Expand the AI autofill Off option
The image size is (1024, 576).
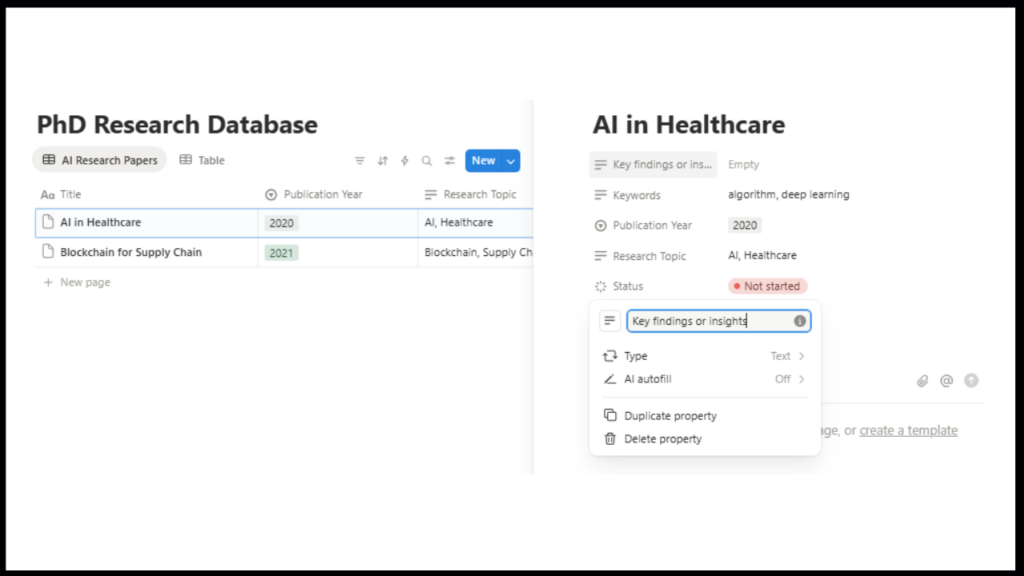[x=705, y=379]
